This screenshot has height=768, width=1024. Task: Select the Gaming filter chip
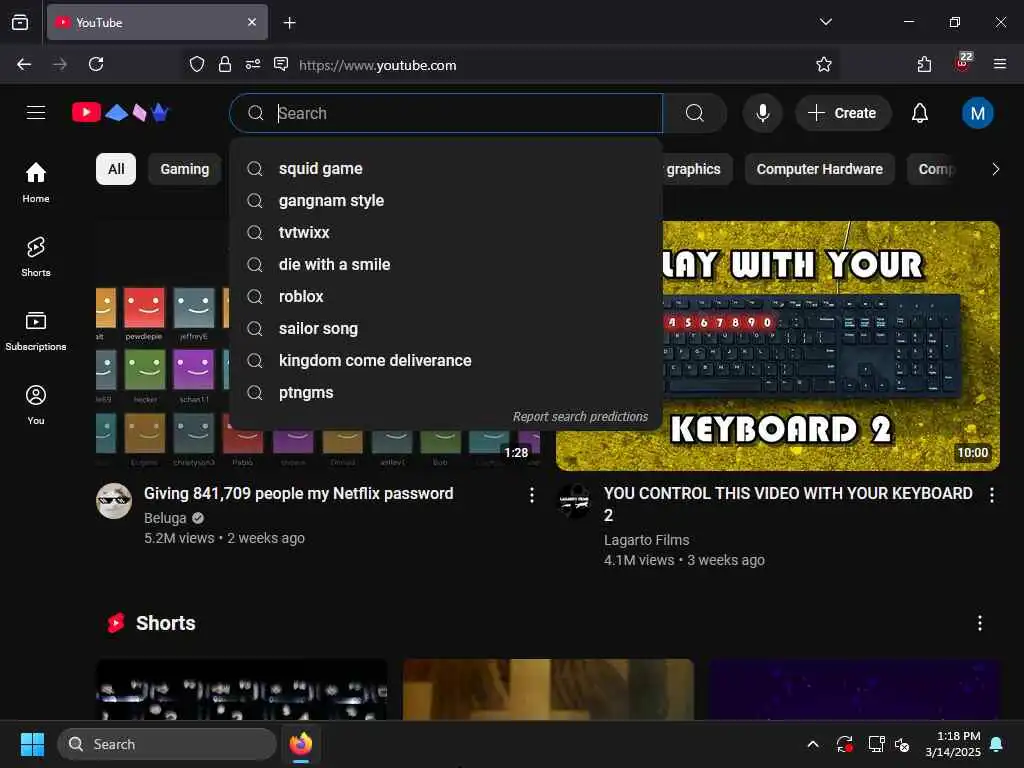[185, 169]
